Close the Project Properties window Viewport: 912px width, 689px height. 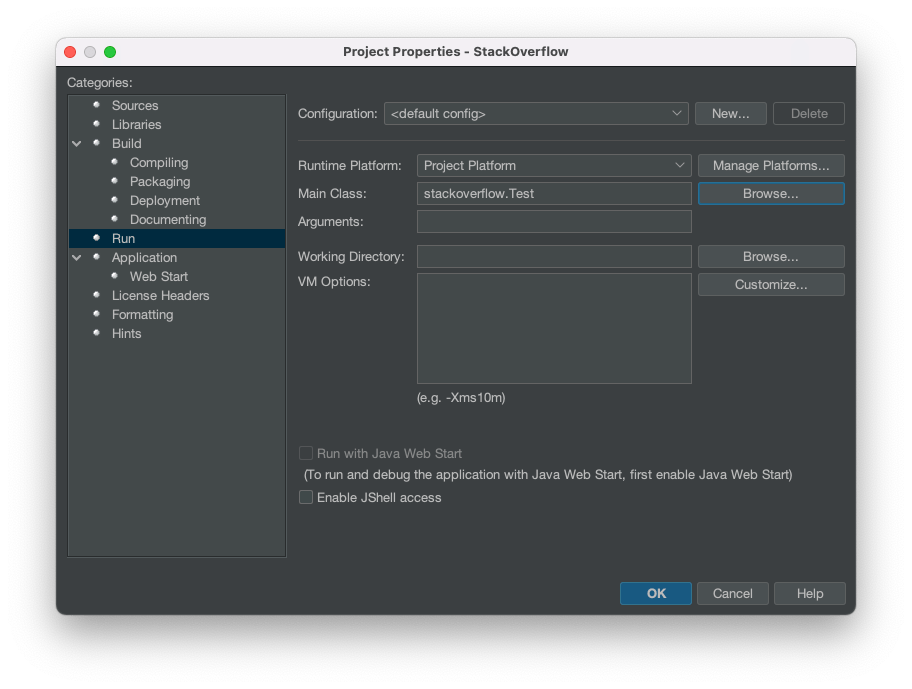pos(70,52)
